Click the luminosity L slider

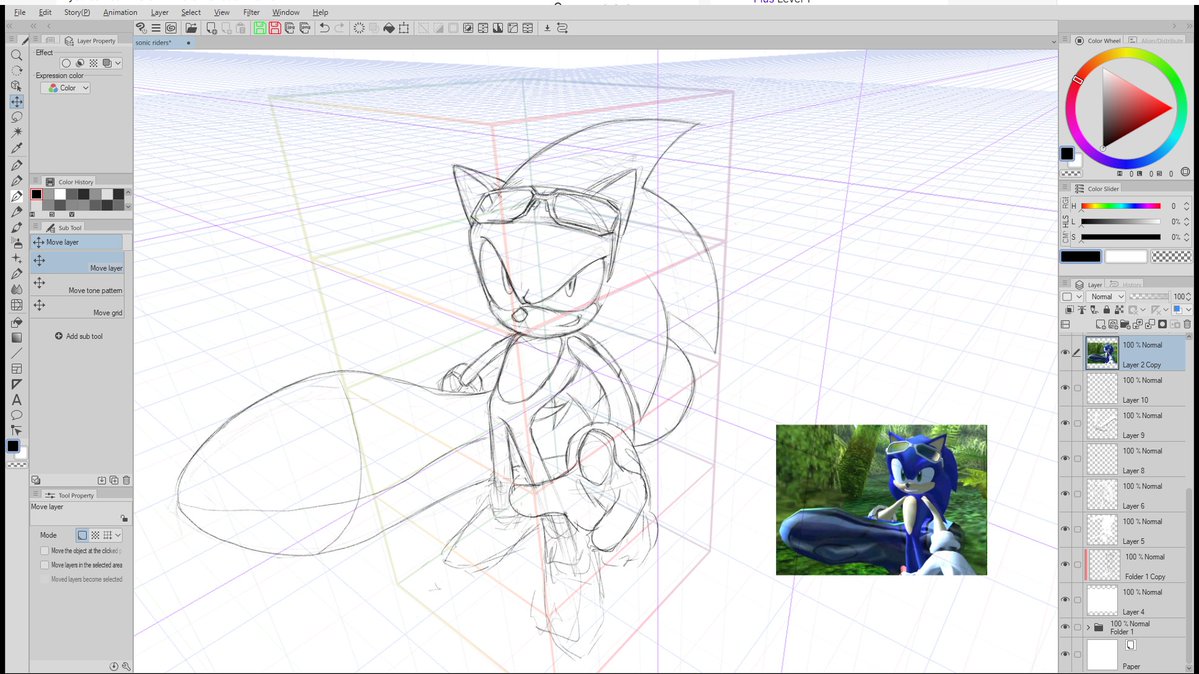pos(1120,222)
